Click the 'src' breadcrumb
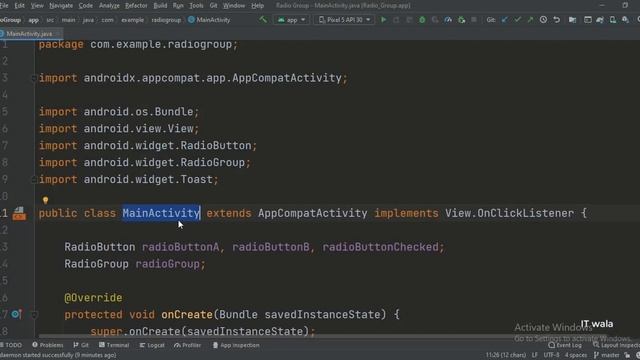 pyautogui.click(x=50, y=20)
